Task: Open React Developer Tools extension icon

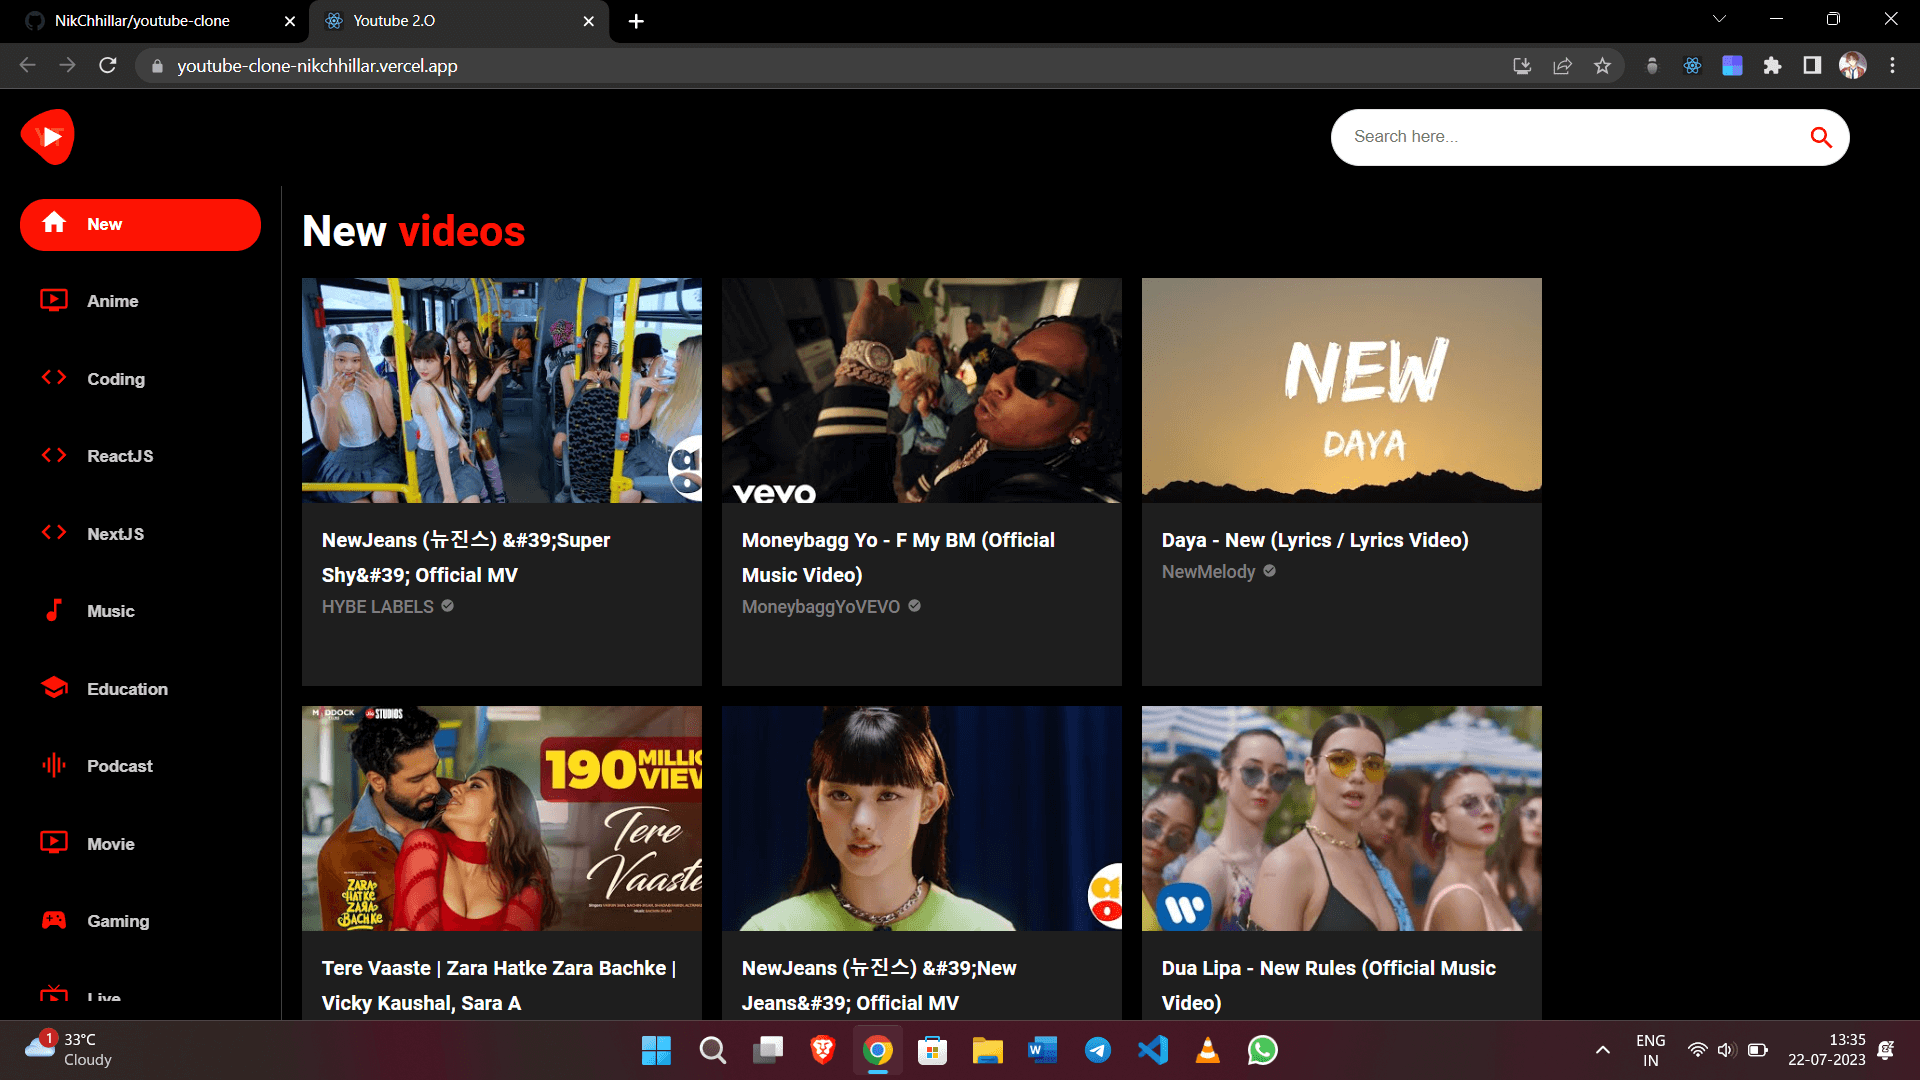Action: click(1692, 66)
